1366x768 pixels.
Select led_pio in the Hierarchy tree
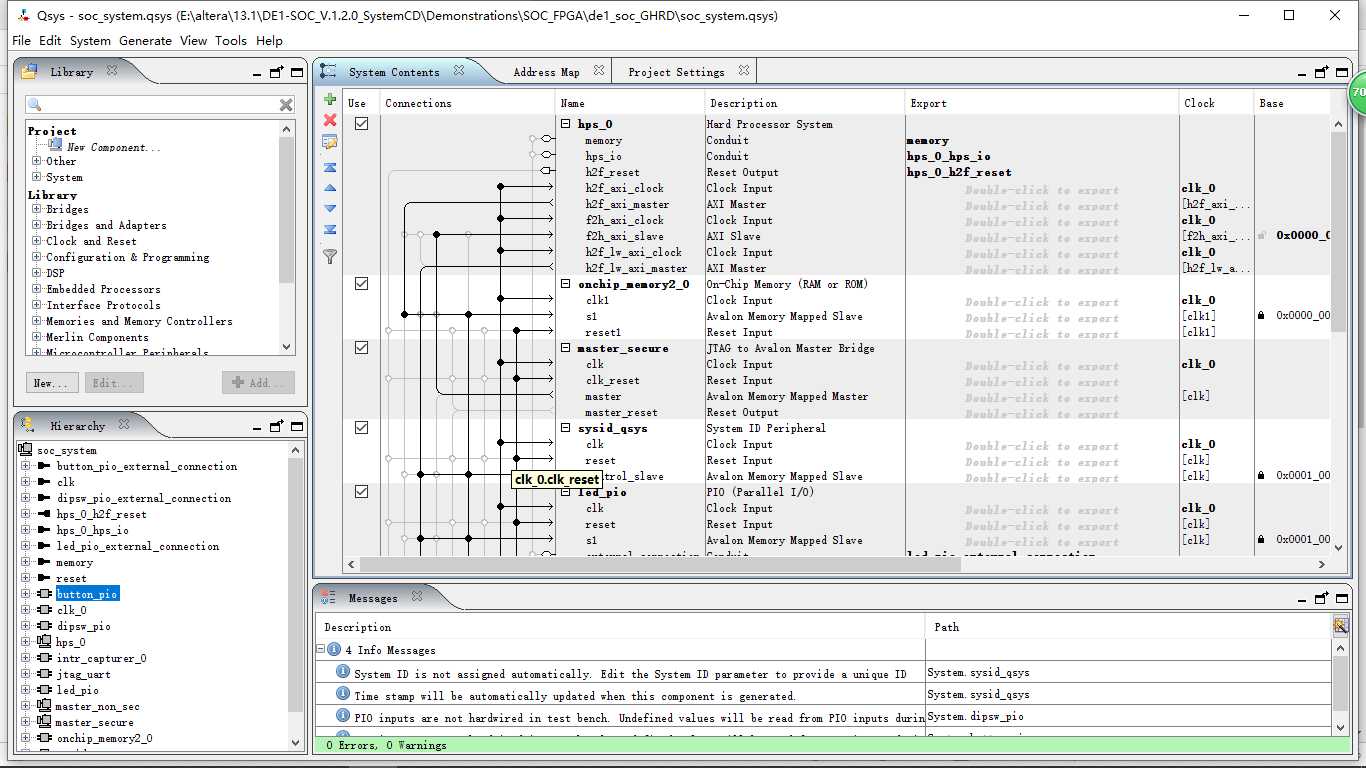point(77,690)
